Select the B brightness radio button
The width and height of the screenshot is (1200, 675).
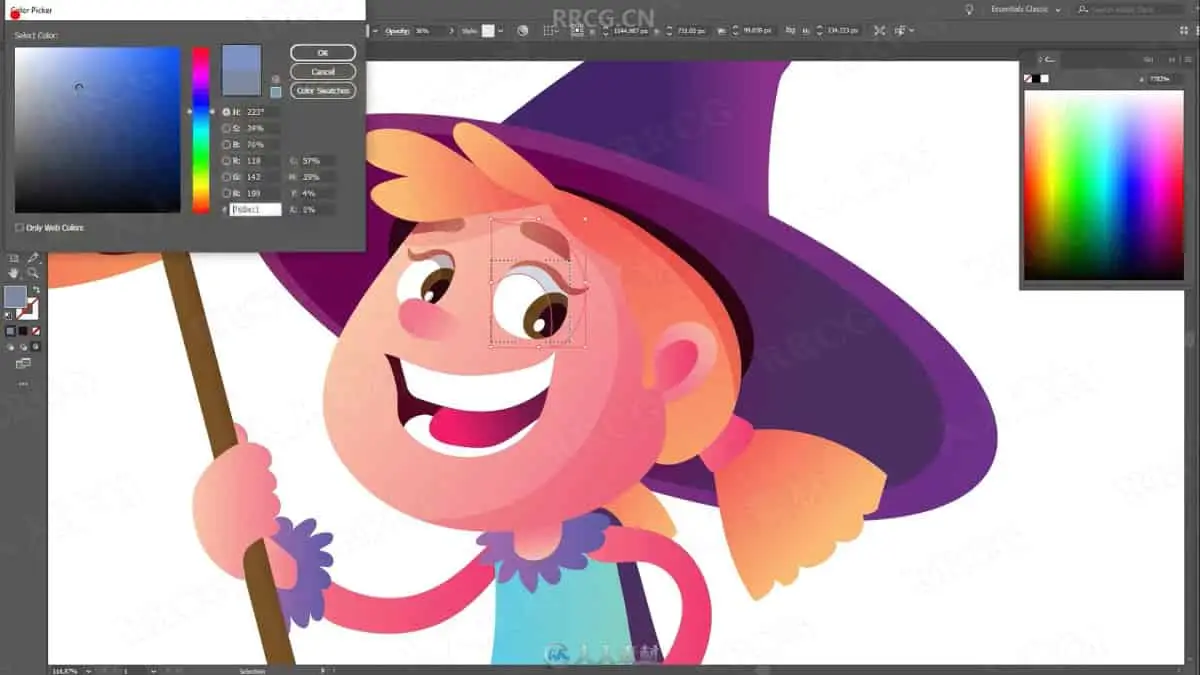[227, 144]
